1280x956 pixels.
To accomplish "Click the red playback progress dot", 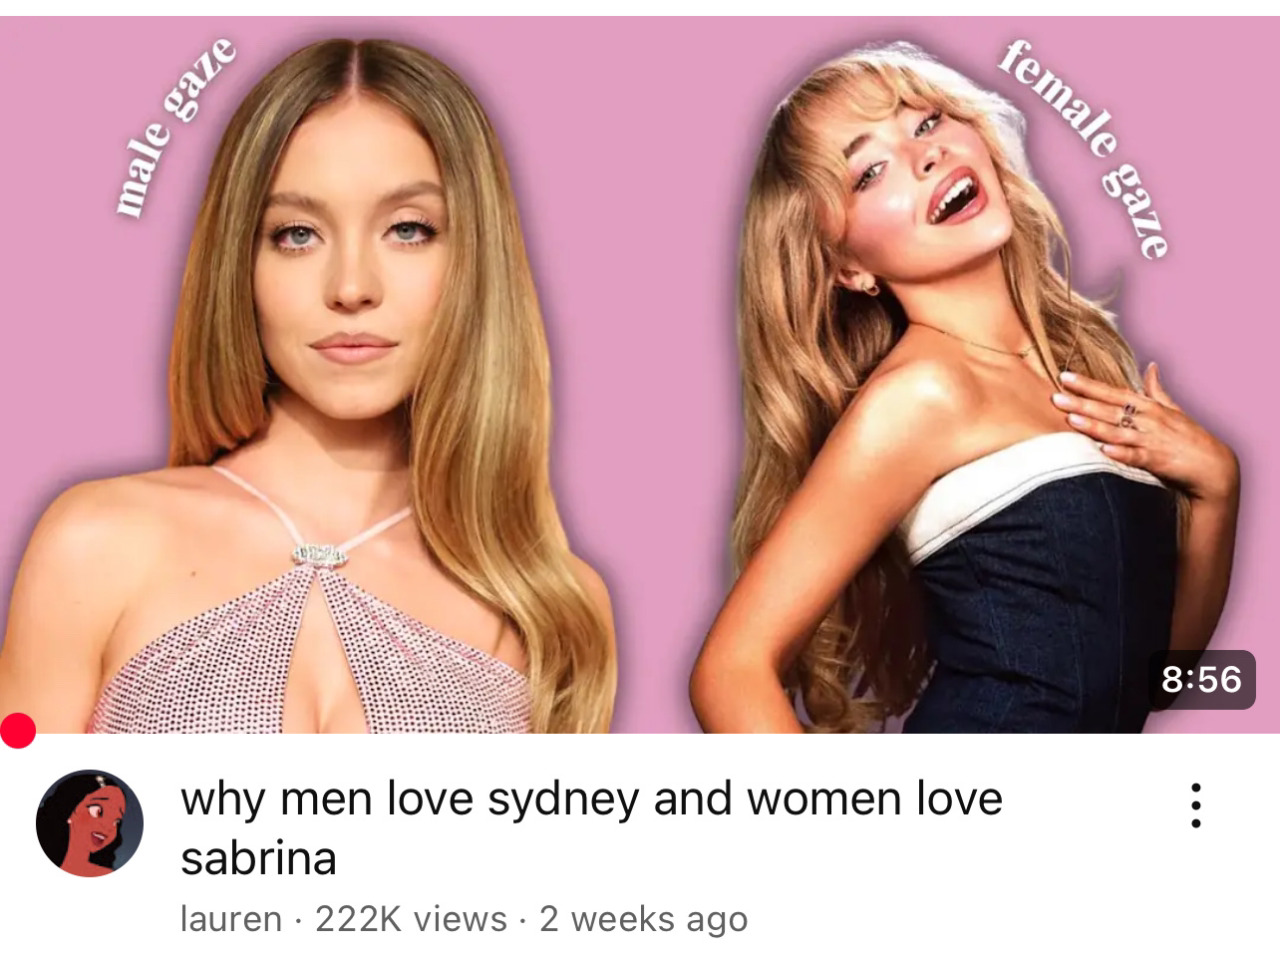I will pos(17,731).
